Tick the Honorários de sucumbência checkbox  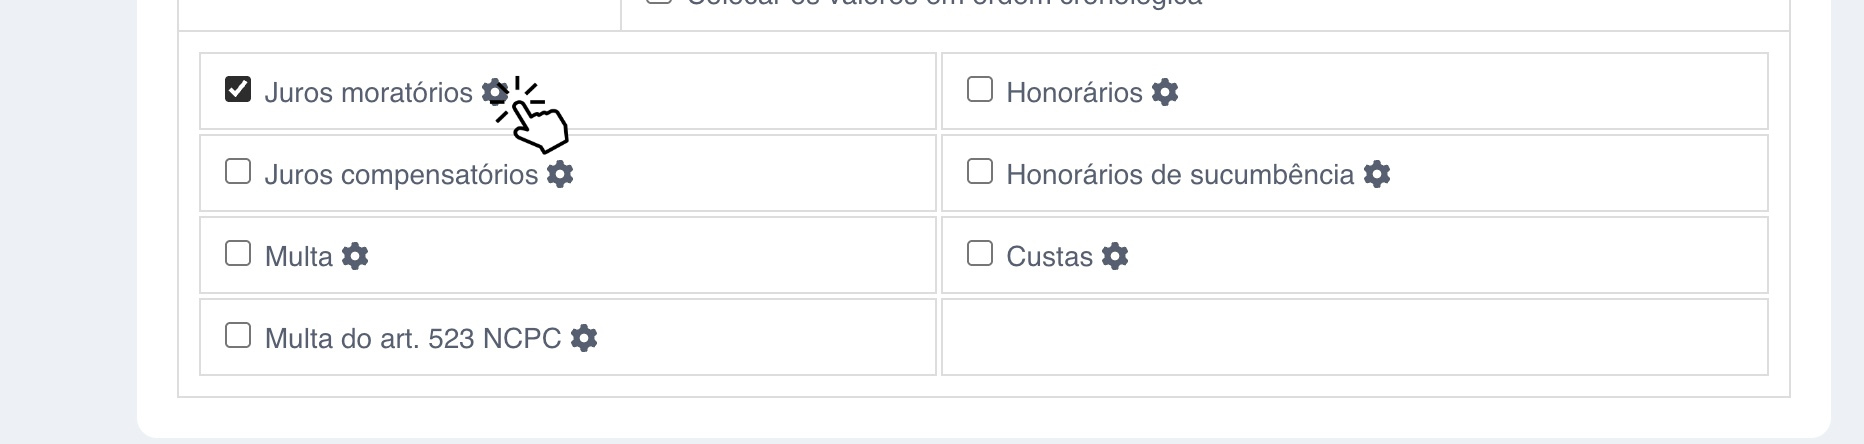980,172
